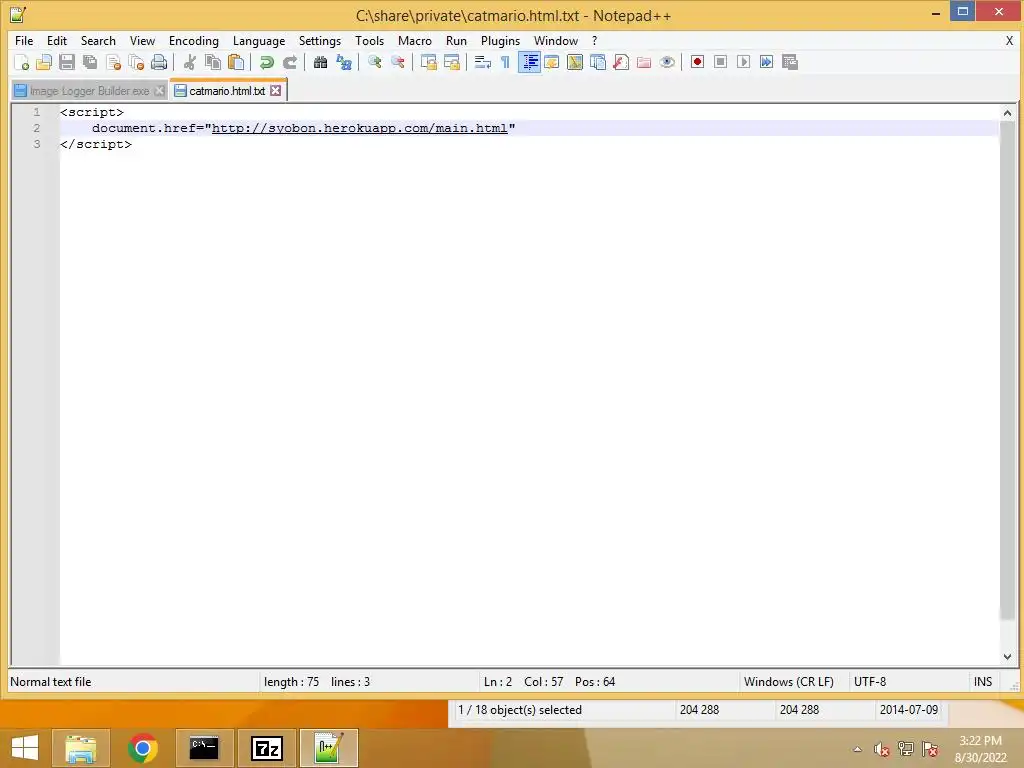The width and height of the screenshot is (1024, 768).
Task: Click the Save recorded macro icon
Action: click(x=790, y=62)
